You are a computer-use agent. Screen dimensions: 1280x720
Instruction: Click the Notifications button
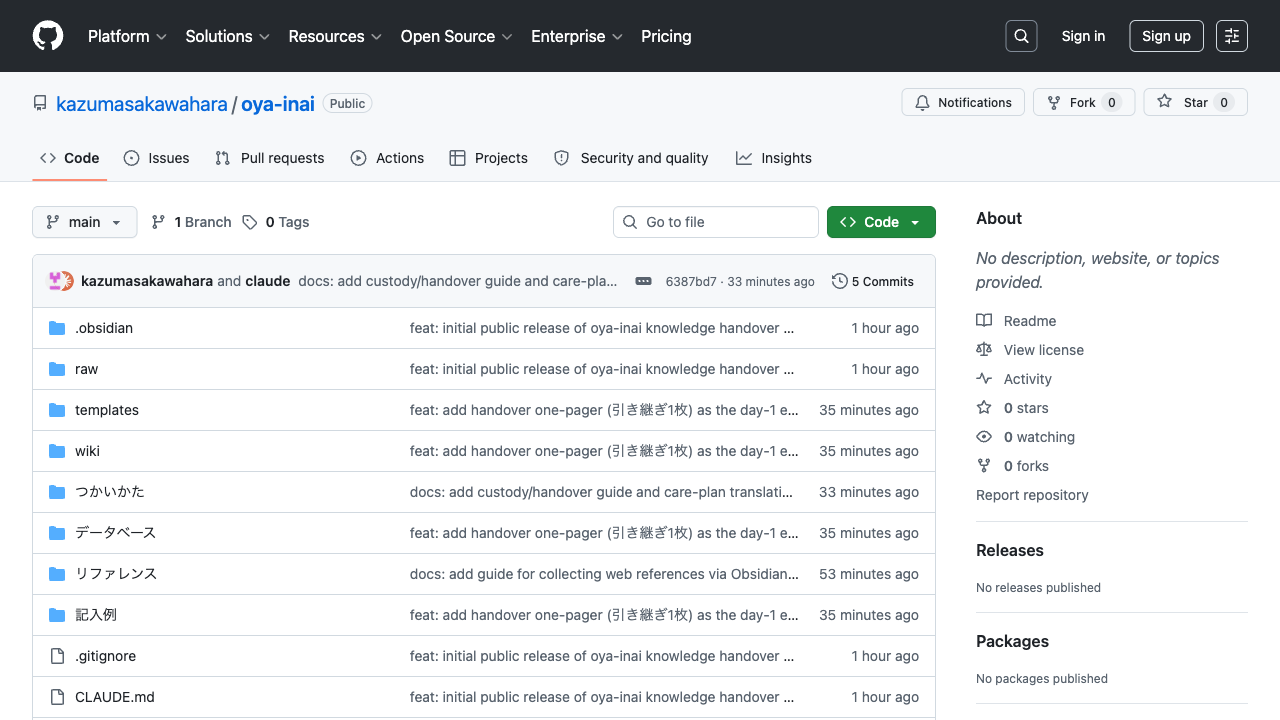pyautogui.click(x=963, y=102)
